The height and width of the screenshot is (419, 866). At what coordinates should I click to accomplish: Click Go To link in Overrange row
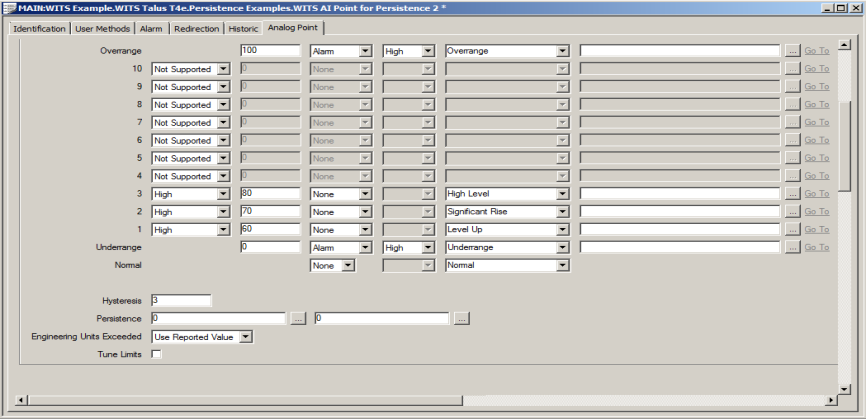[816, 51]
